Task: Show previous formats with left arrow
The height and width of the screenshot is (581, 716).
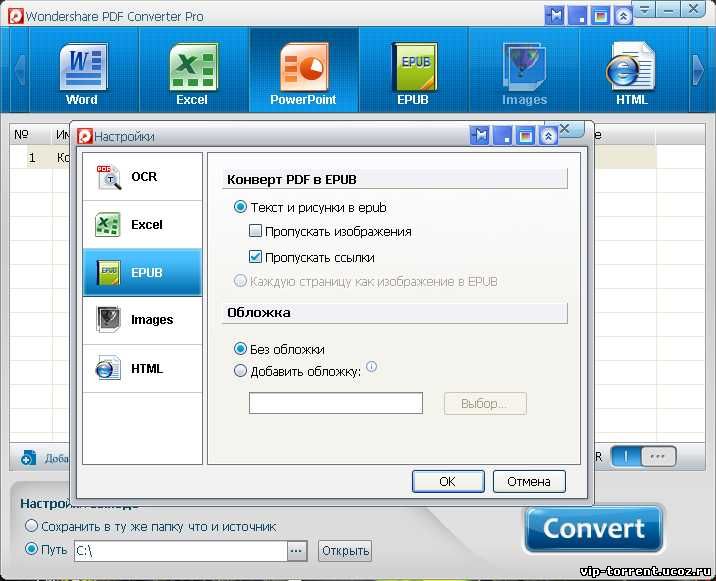Action: pos(19,70)
